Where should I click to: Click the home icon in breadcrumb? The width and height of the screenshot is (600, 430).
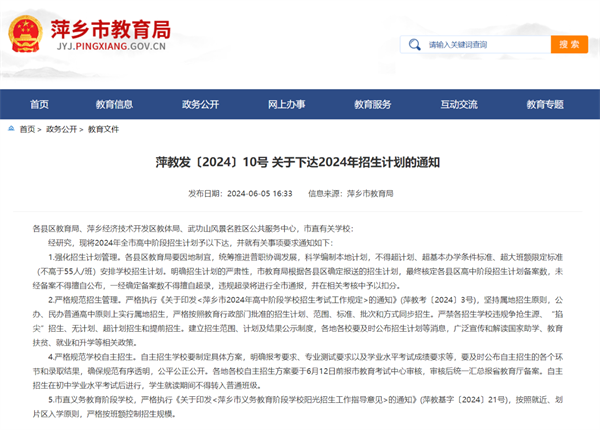(x=11, y=129)
